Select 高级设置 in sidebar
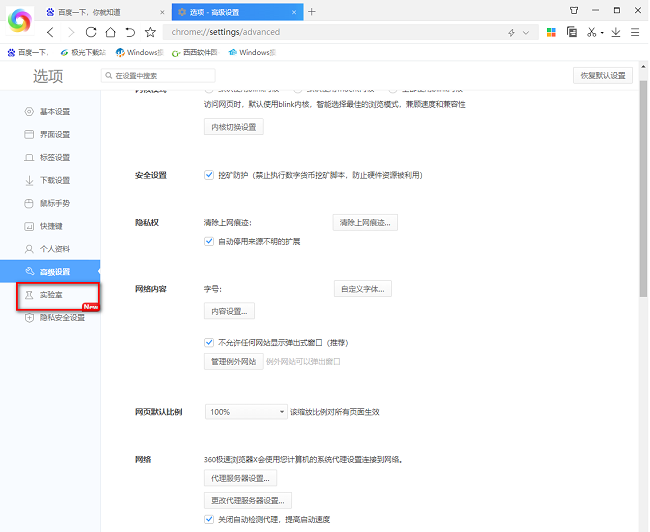650x532 pixels. [50, 272]
